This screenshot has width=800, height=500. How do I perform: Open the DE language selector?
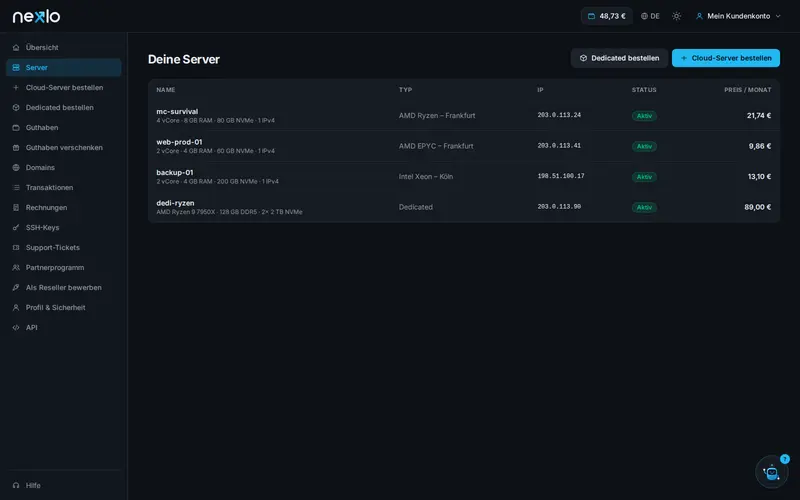650,16
